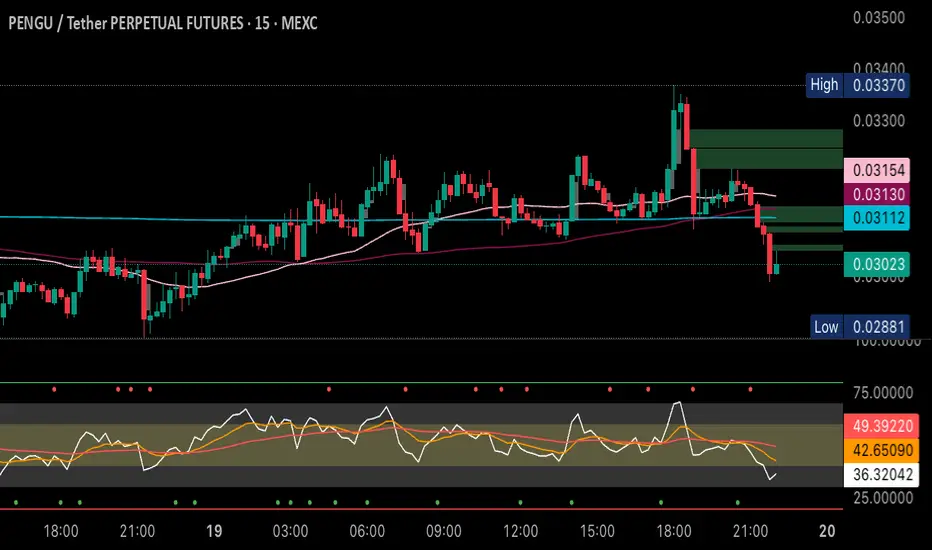Click the 03:00 time axis label

pyautogui.click(x=290, y=531)
